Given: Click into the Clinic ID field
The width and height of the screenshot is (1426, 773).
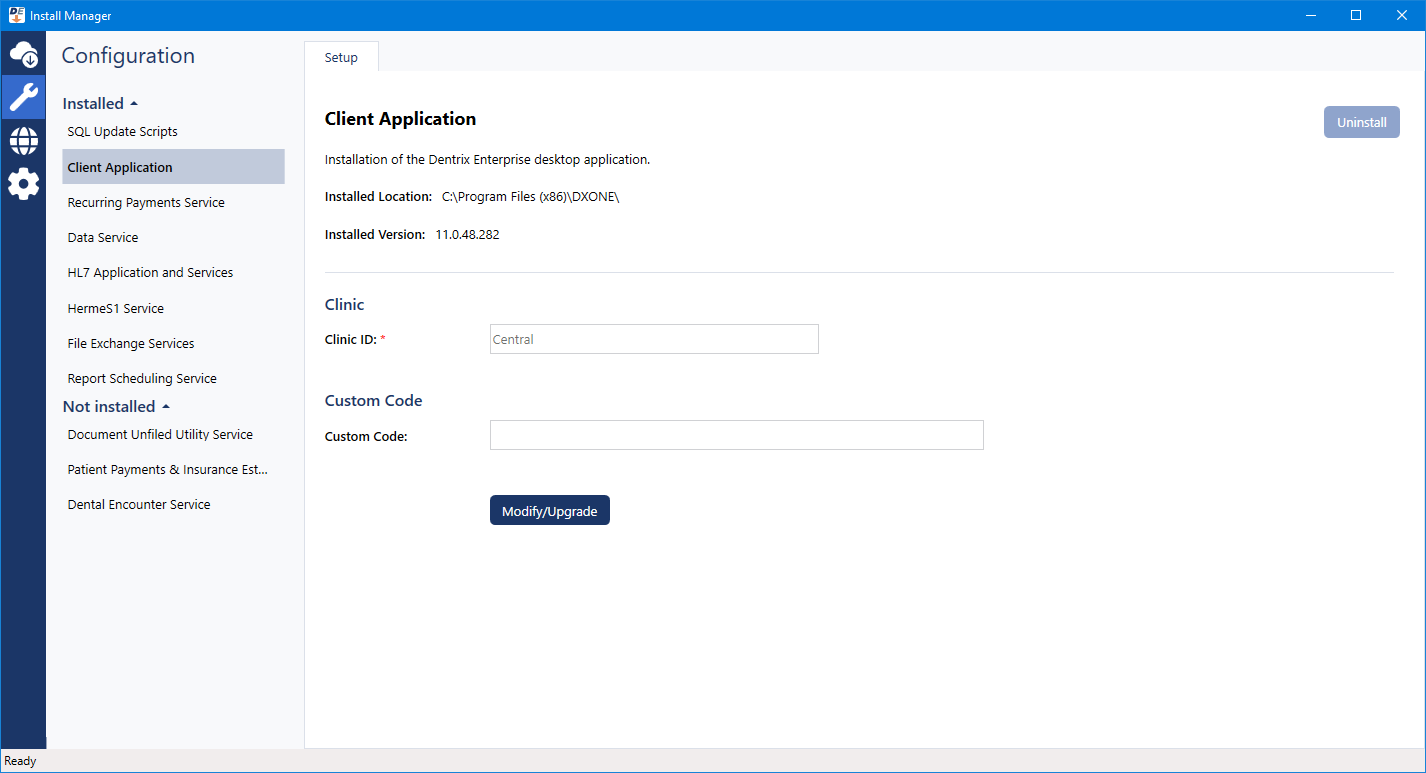Looking at the screenshot, I should (x=654, y=339).
